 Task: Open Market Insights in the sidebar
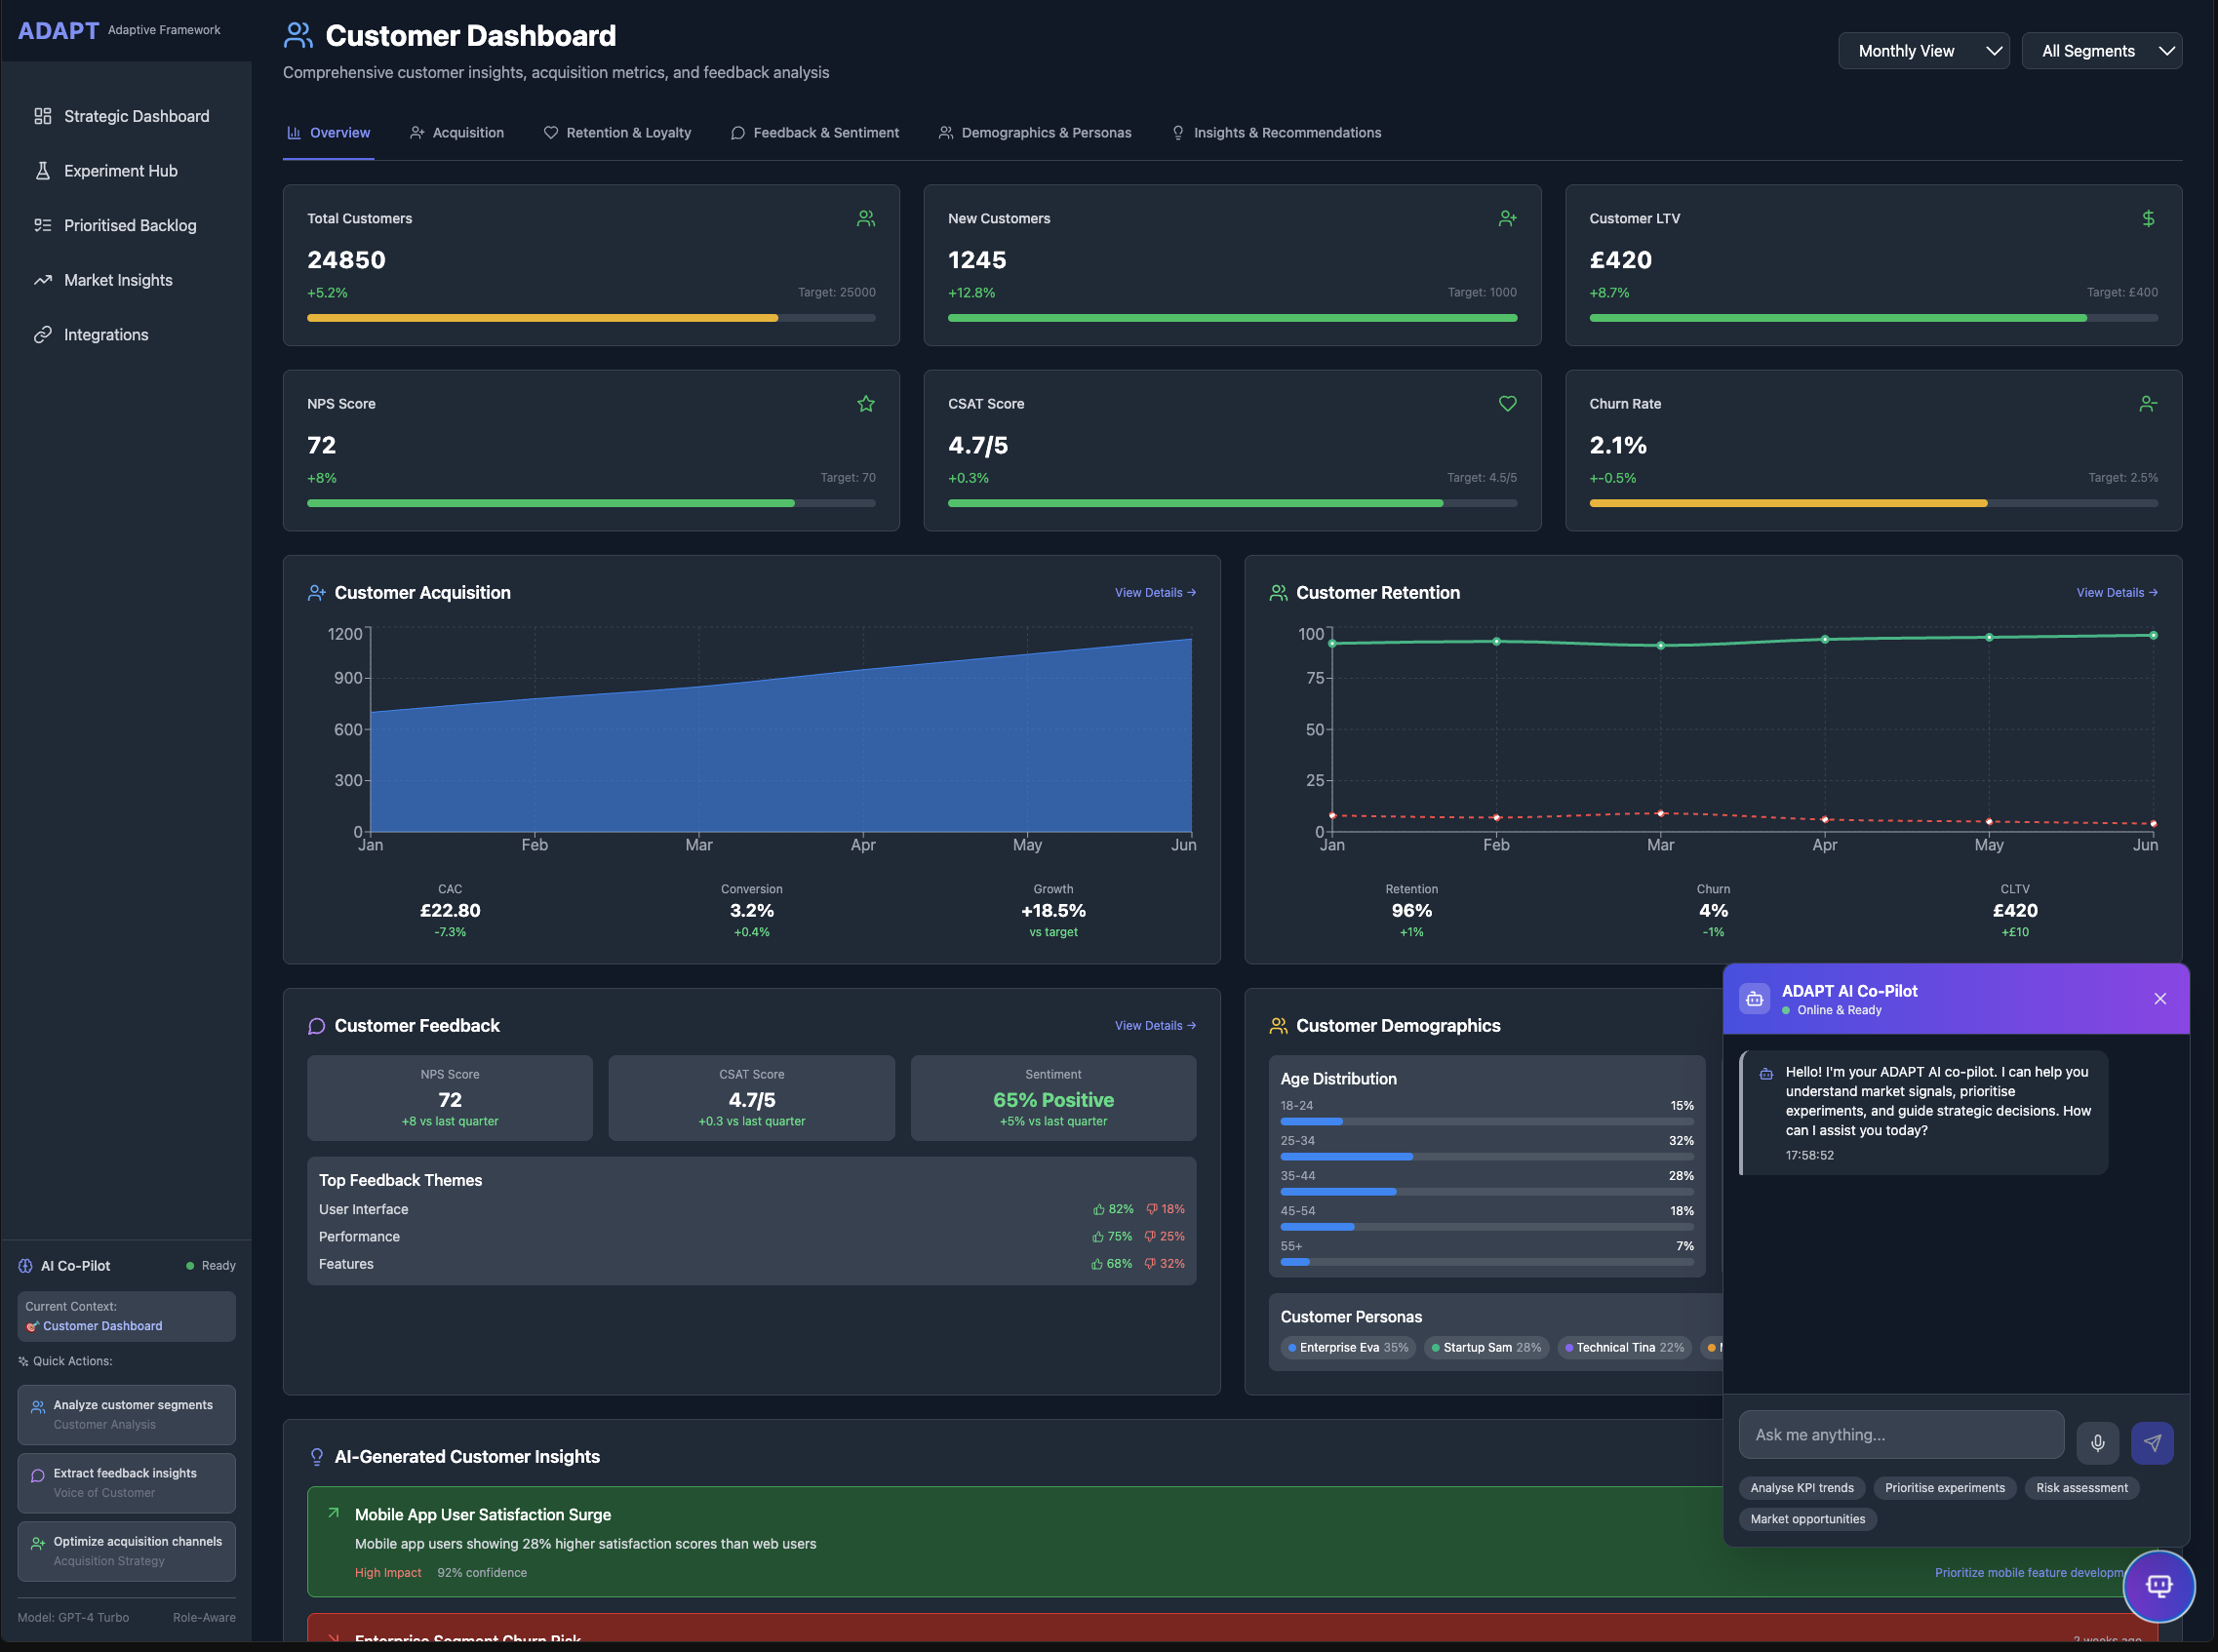coord(118,280)
